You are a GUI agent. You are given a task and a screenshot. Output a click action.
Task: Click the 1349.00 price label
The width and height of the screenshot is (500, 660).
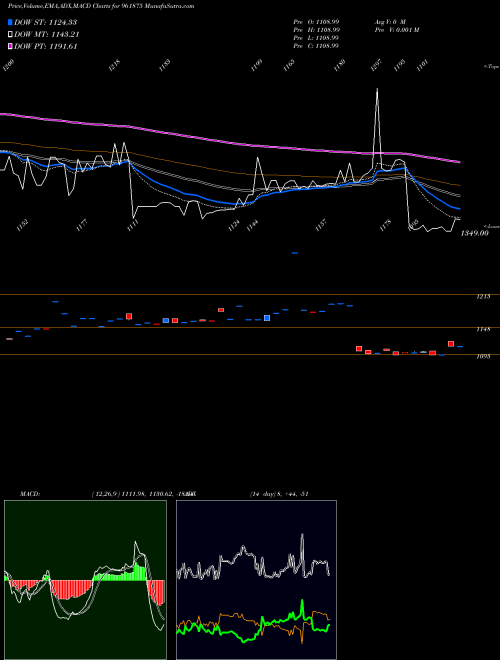click(x=474, y=233)
